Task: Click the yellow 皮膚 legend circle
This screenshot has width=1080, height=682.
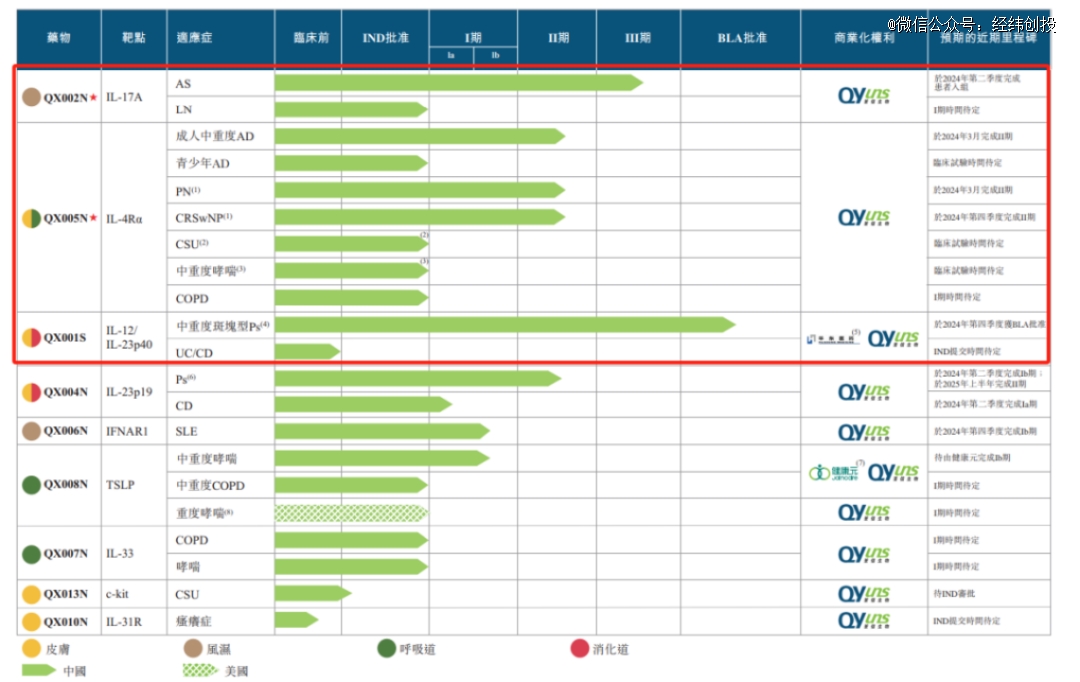Action: click(x=31, y=648)
